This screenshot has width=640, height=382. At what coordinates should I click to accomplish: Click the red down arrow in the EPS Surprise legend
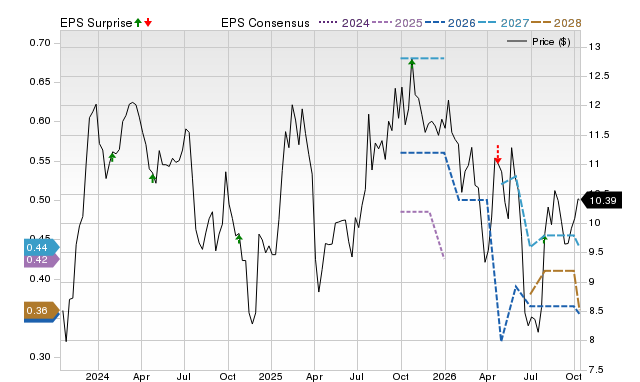148,23
